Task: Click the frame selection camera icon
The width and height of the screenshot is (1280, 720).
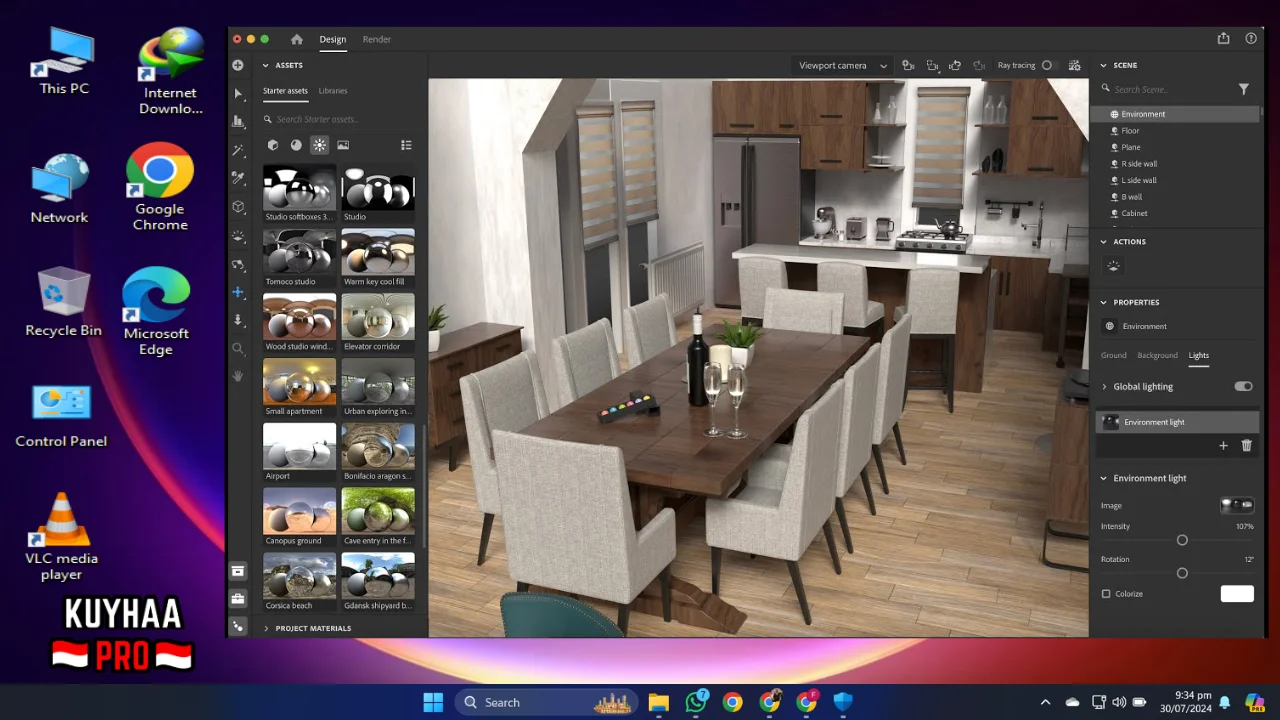Action: [x=932, y=65]
